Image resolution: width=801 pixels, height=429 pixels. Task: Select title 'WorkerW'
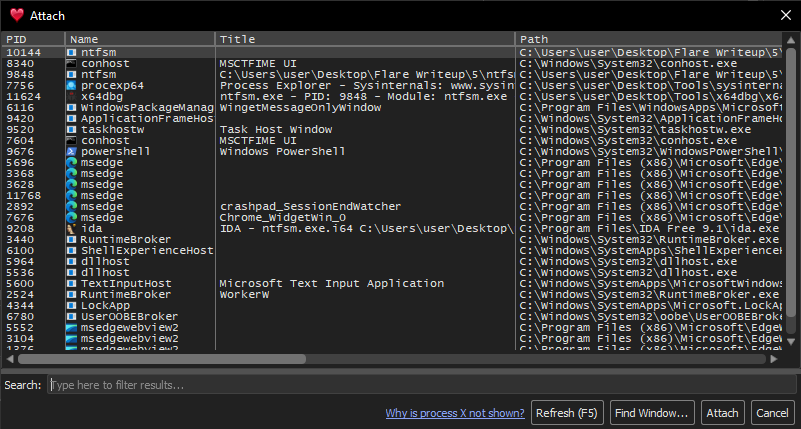pyautogui.click(x=244, y=295)
